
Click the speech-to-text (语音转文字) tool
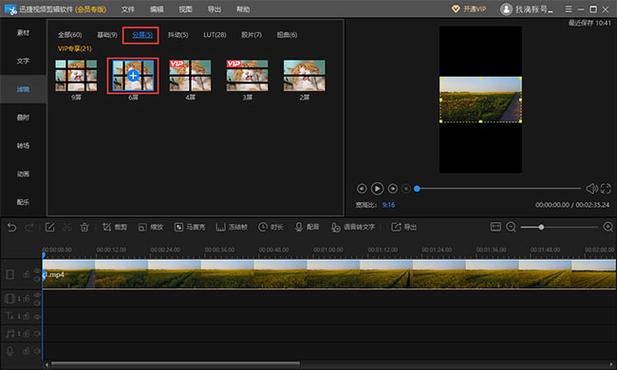[x=353, y=227]
